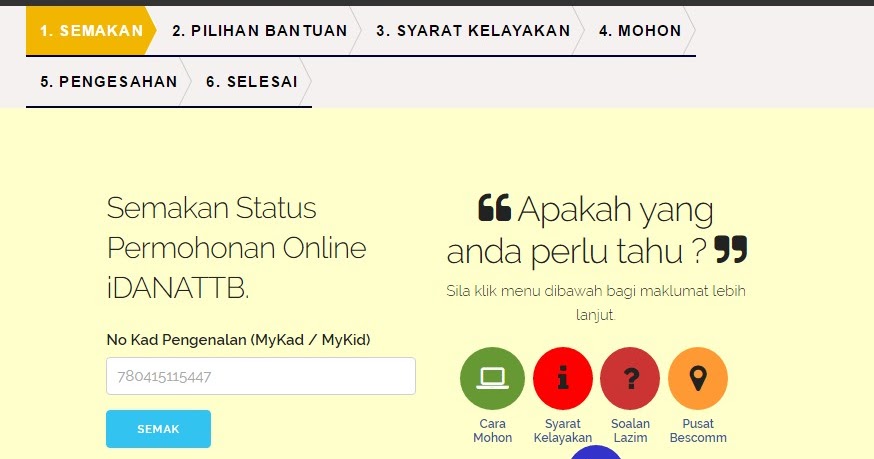Select the 4. MOHON step tab

[x=640, y=31]
